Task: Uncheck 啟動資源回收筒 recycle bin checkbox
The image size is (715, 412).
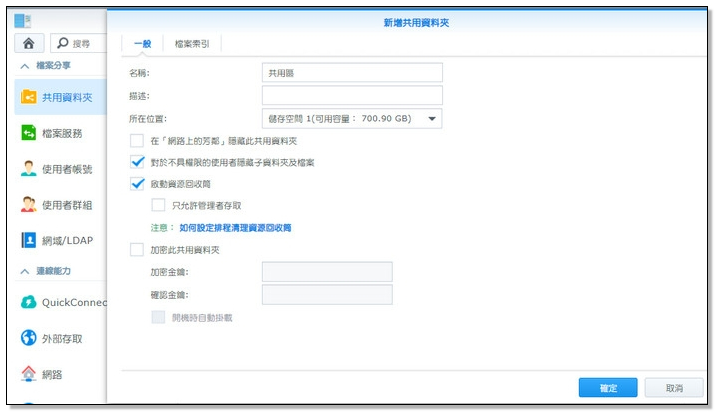Action: [138, 184]
